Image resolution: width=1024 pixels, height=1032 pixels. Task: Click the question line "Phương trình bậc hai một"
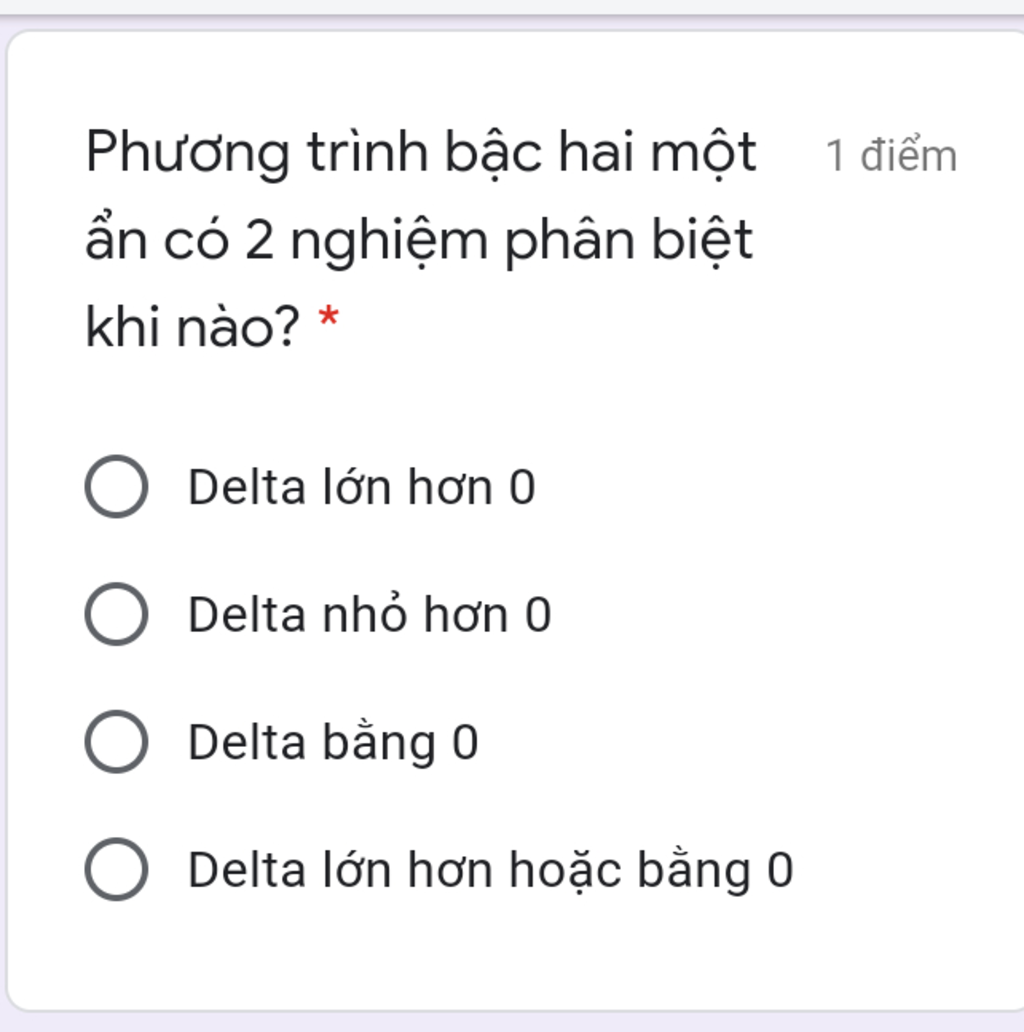tap(421, 154)
